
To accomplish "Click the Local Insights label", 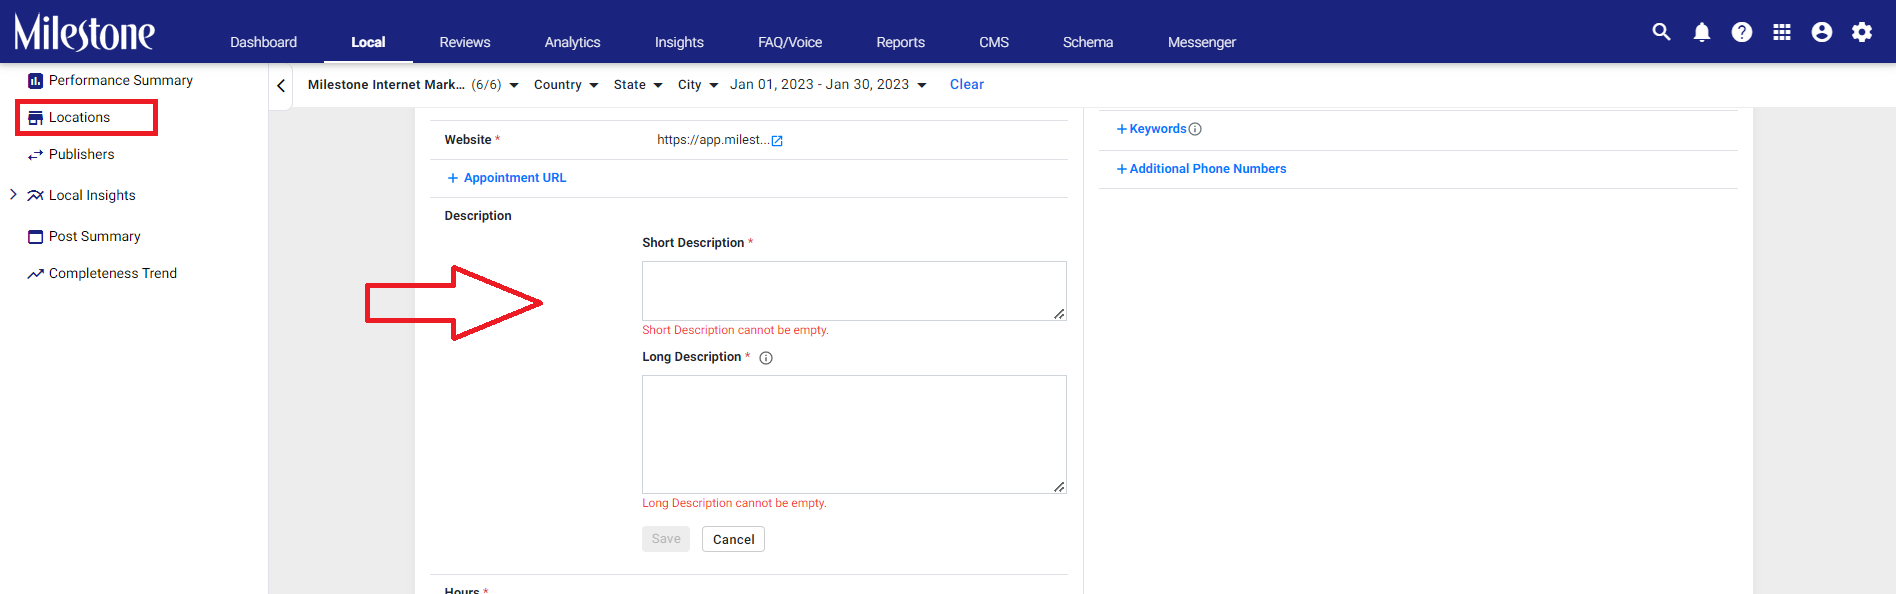I will (x=92, y=196).
